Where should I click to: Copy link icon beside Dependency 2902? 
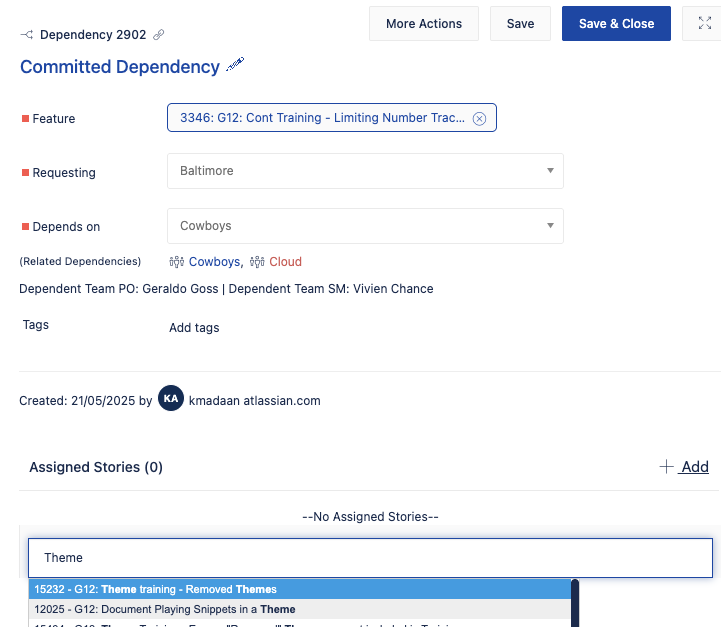159,34
